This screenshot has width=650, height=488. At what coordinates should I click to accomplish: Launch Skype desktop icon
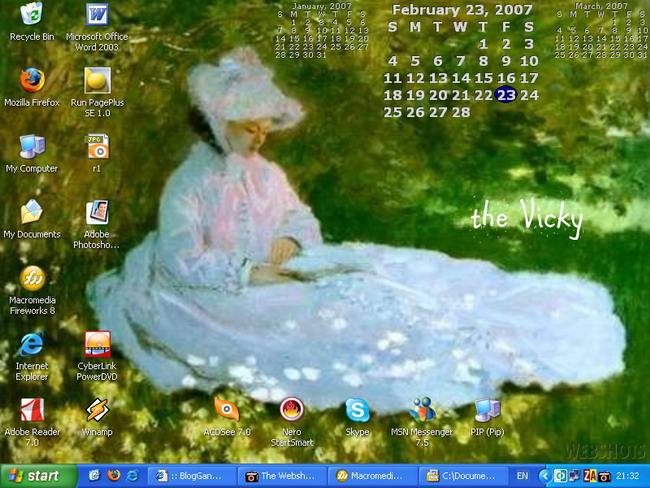click(x=357, y=417)
